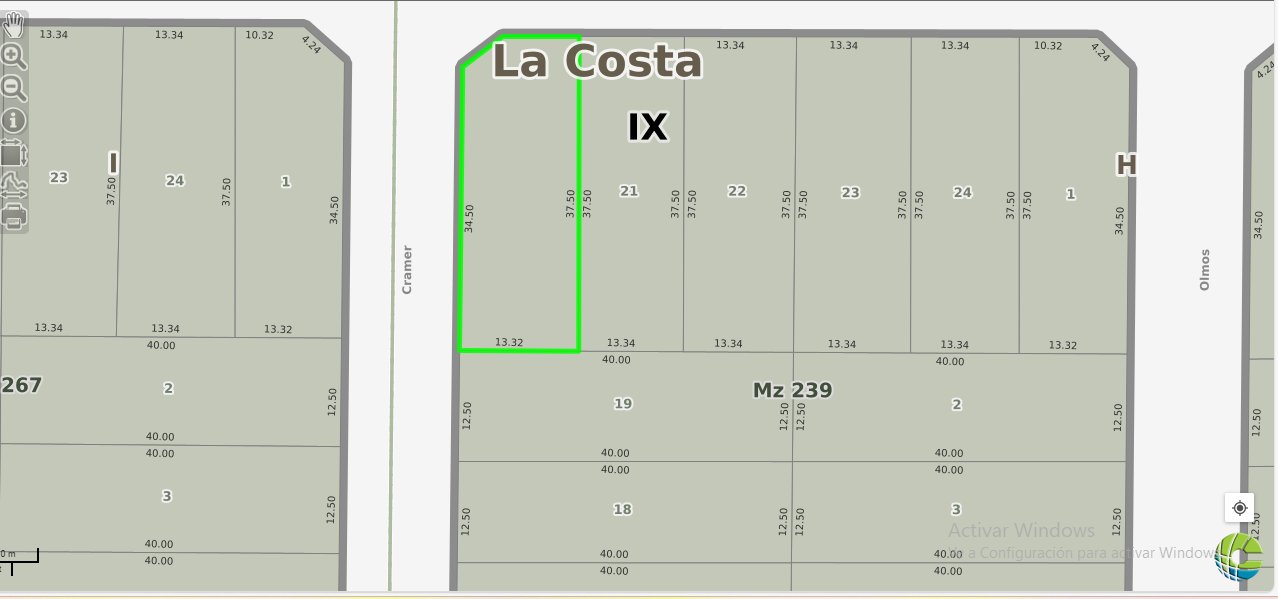The image size is (1278, 599).
Task: Select parcel 24 in left block
Action: point(175,181)
